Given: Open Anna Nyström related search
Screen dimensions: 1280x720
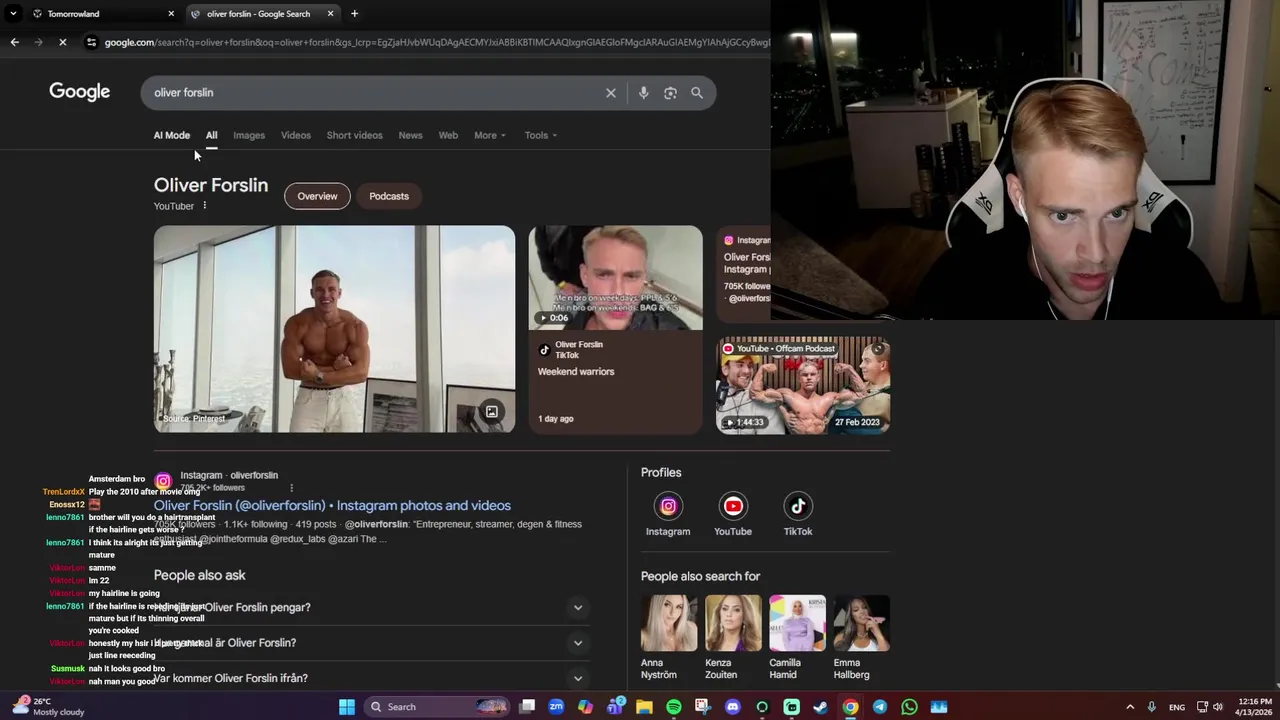Looking at the screenshot, I should (x=668, y=637).
